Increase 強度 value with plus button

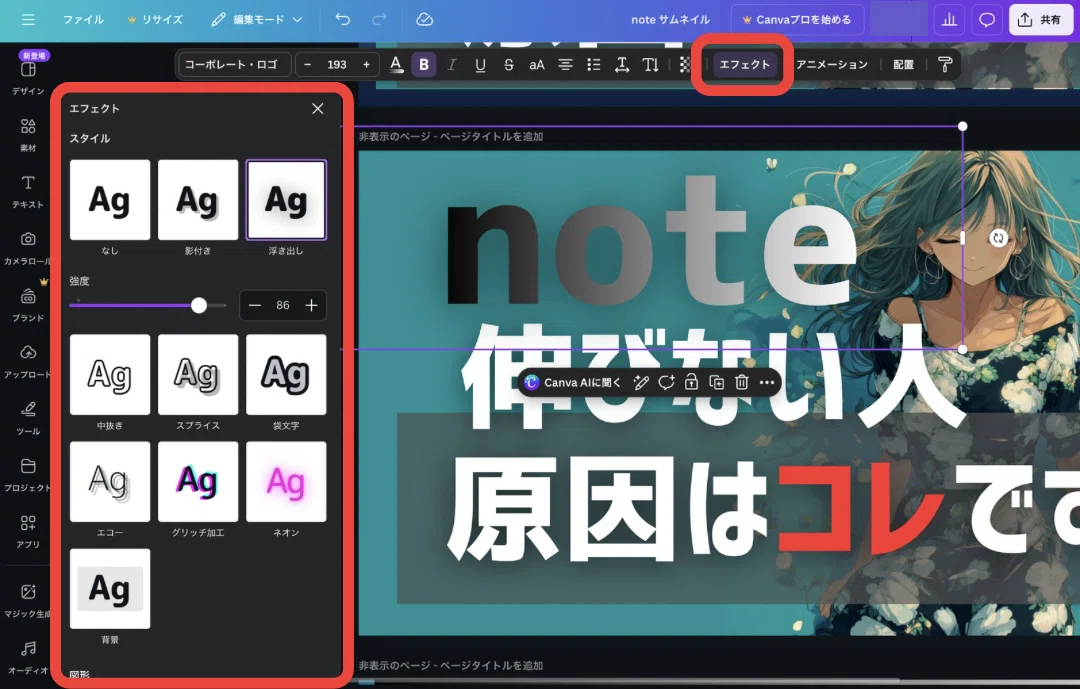click(x=311, y=305)
